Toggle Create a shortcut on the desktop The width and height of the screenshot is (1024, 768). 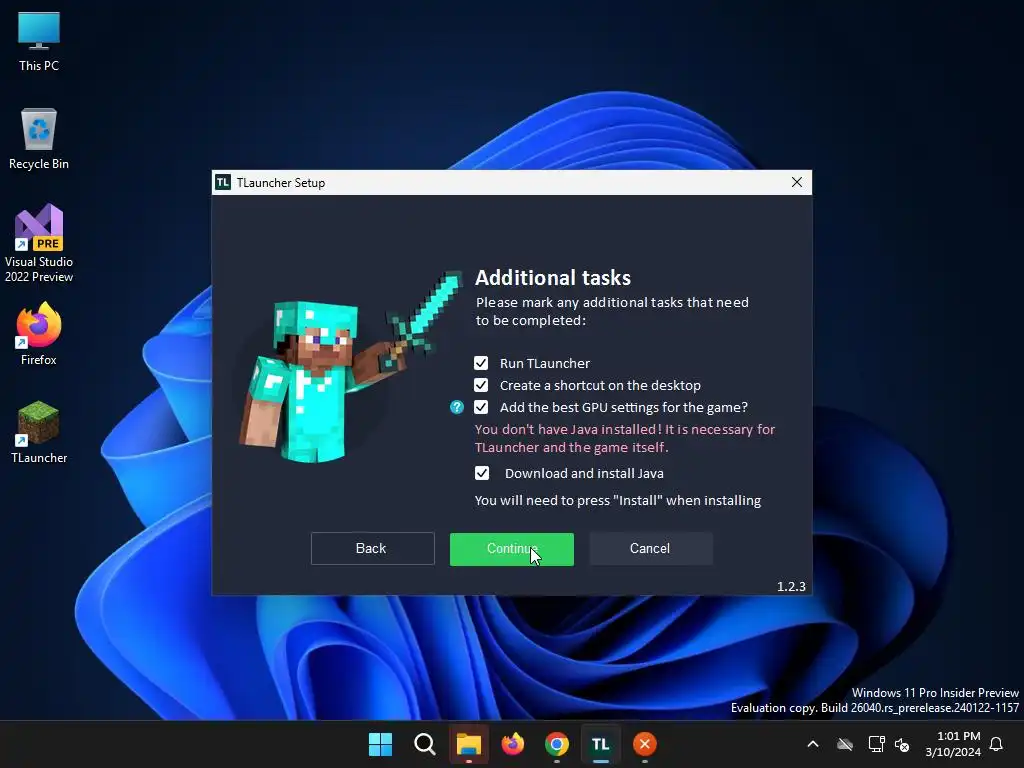click(x=481, y=385)
